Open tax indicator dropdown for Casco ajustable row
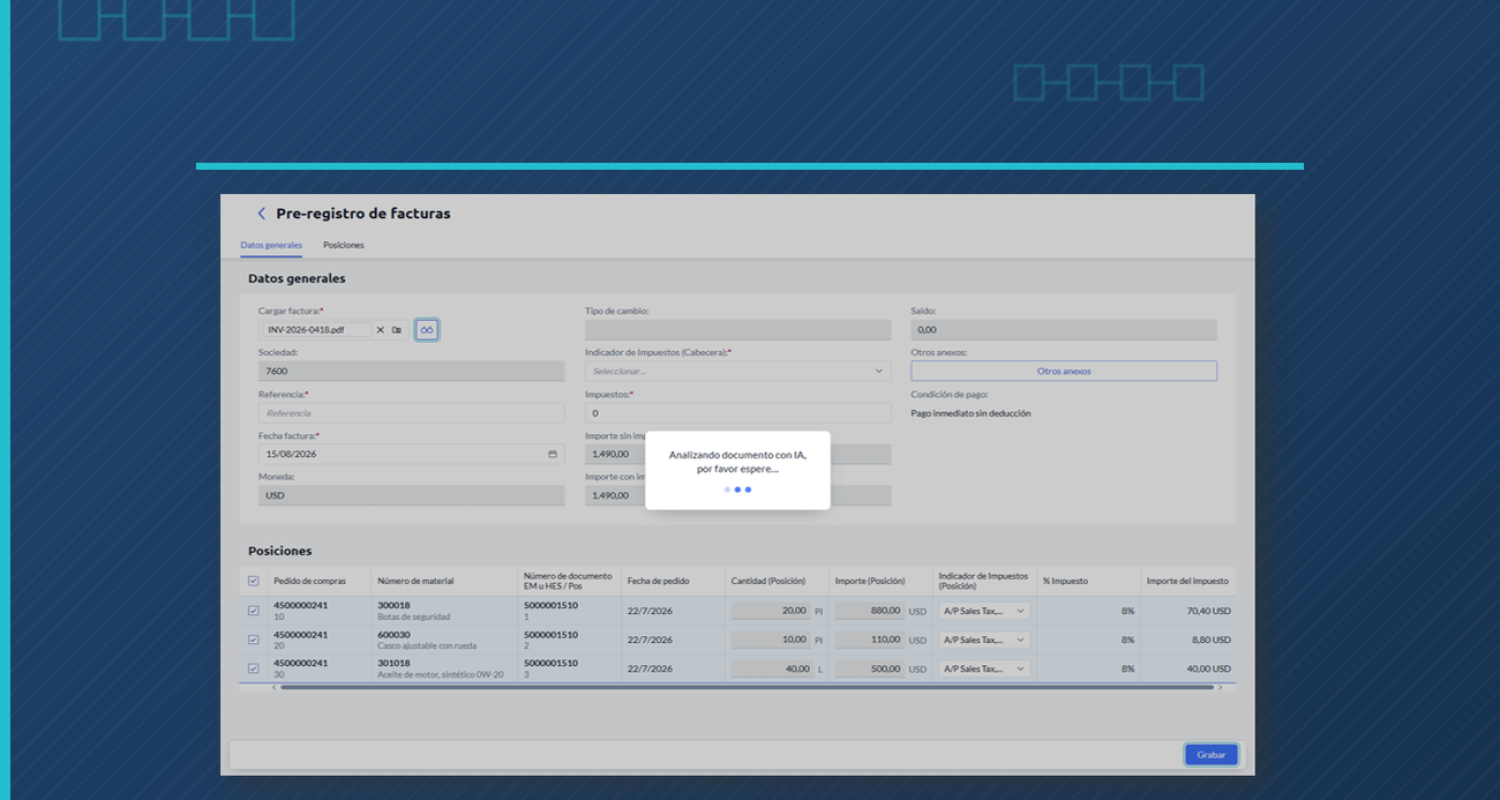The image size is (1500, 800). click(x=984, y=640)
